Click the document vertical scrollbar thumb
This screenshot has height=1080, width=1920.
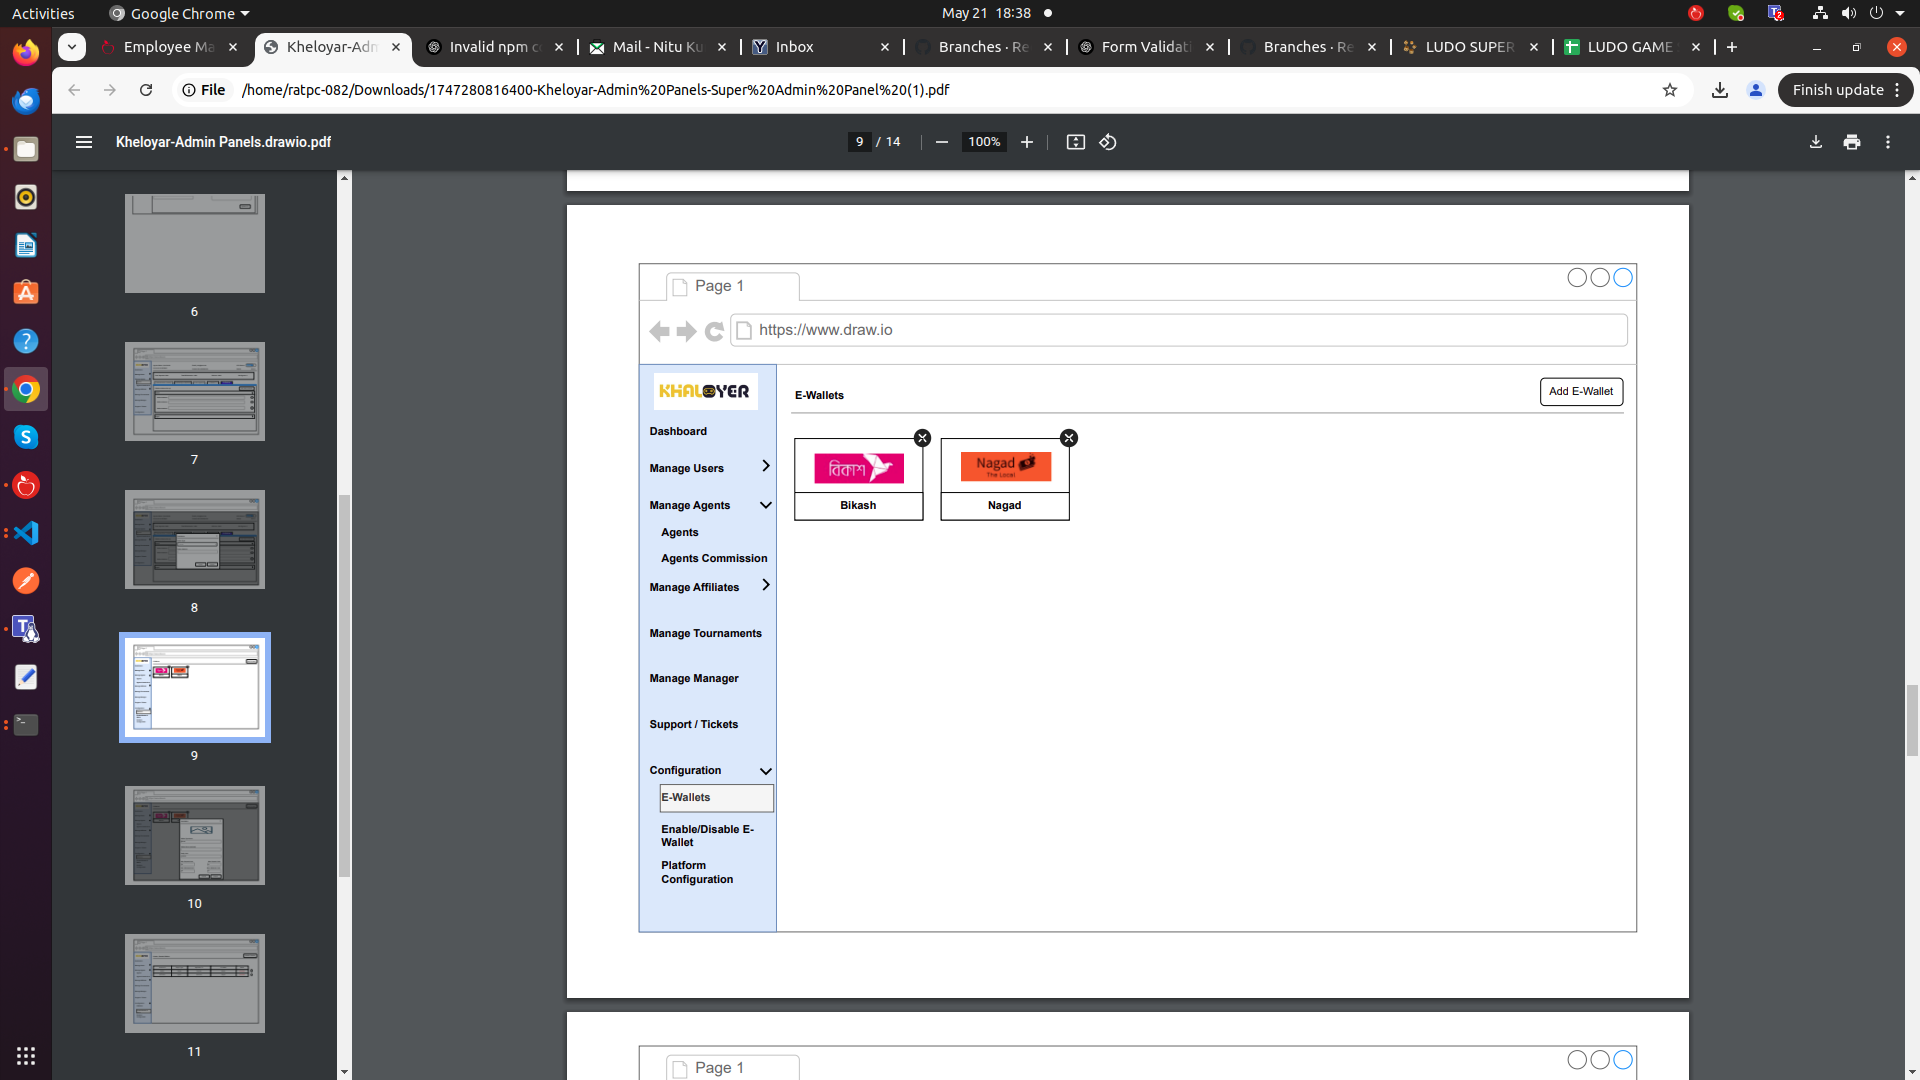click(x=1912, y=720)
